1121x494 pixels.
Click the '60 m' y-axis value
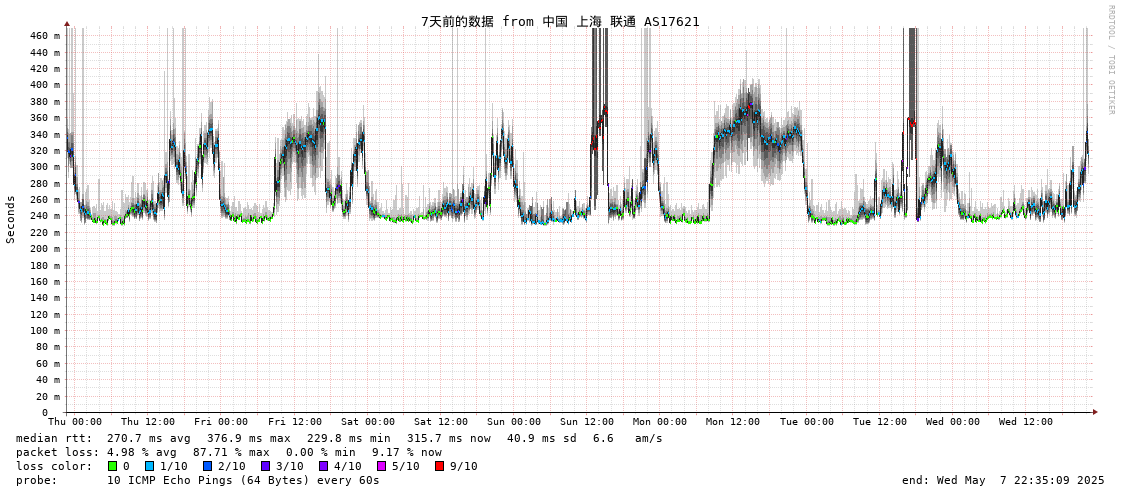tap(49, 364)
